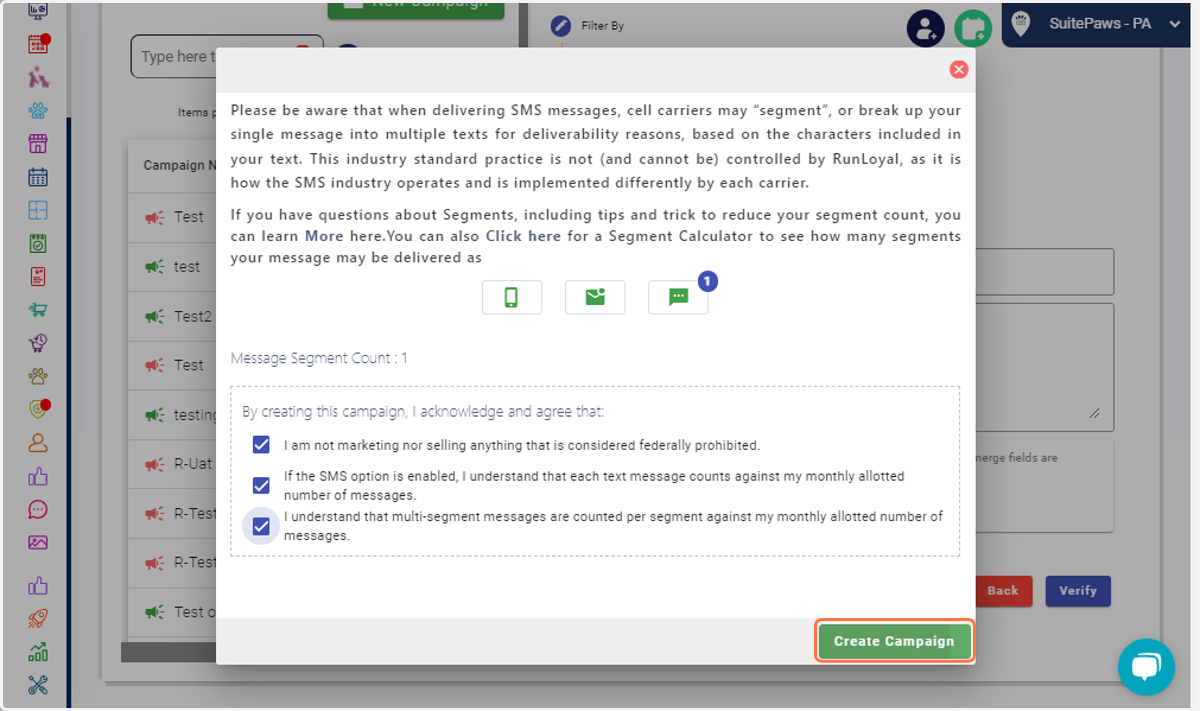
Task: Click the horizontal scrollbar under campaign list
Action: tap(168, 652)
